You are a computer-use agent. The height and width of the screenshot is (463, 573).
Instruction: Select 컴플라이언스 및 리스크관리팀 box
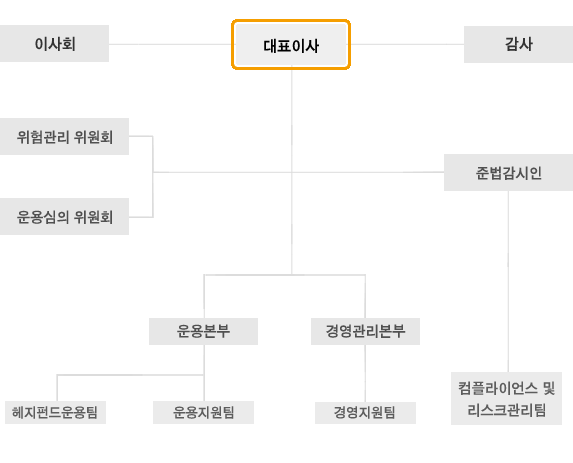[x=506, y=398]
